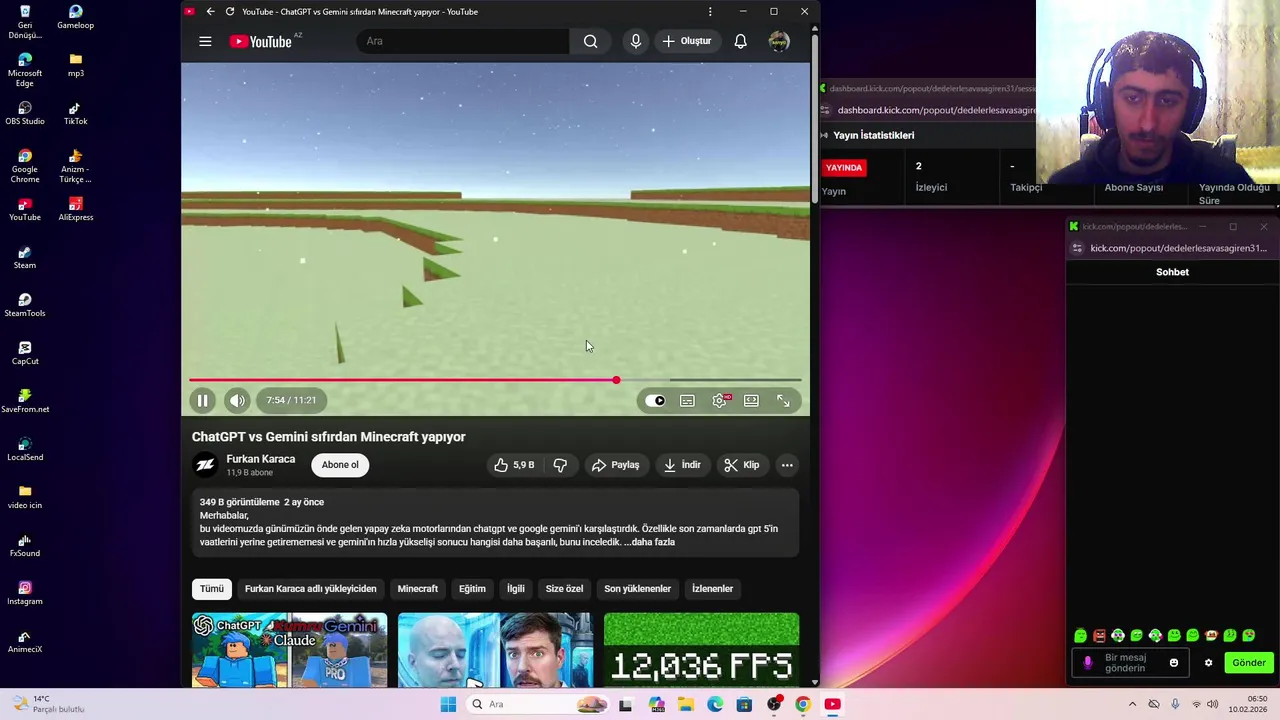Click the Oluştur create button
The width and height of the screenshot is (1280, 720).
click(x=686, y=41)
